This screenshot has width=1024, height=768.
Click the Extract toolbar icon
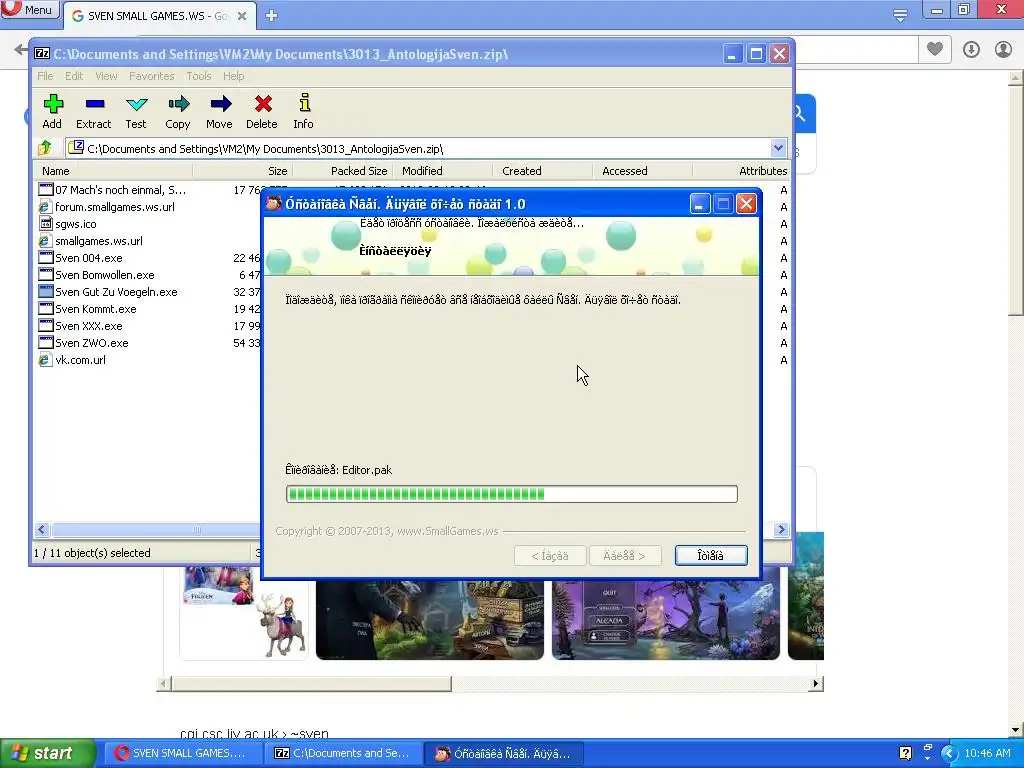pos(94,112)
